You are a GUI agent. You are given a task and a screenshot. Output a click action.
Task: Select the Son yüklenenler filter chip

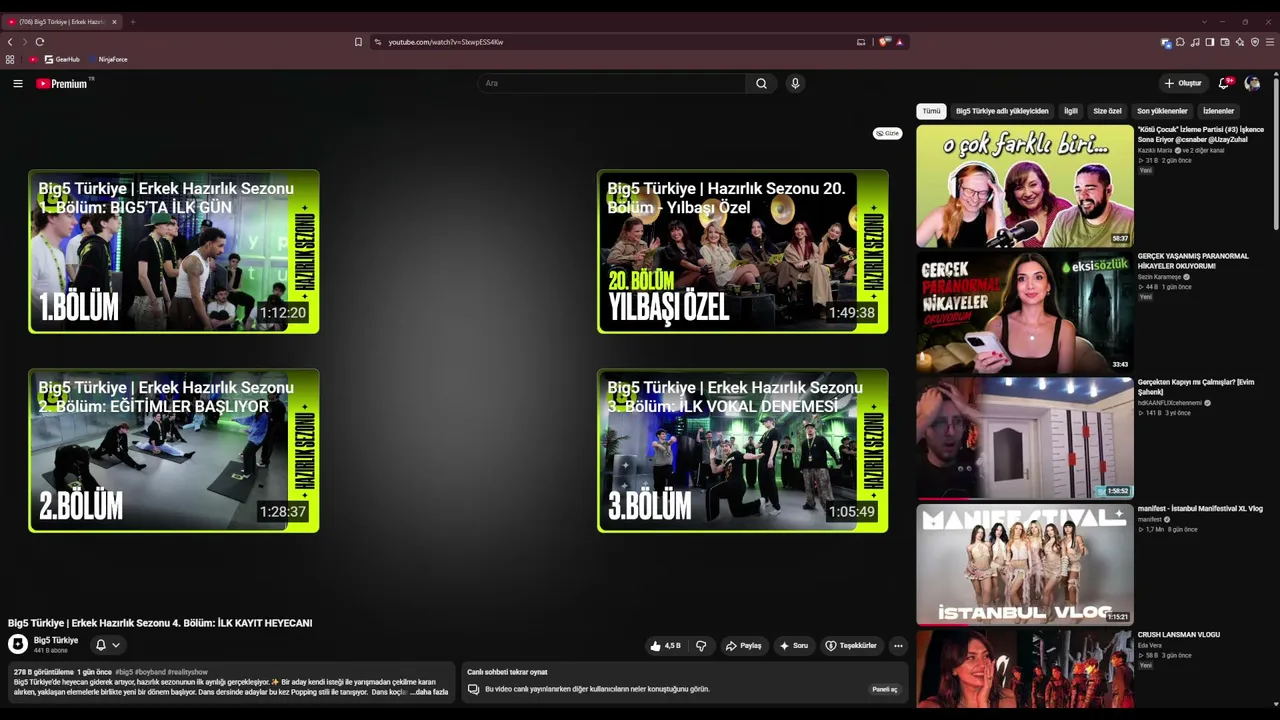[x=1162, y=111]
